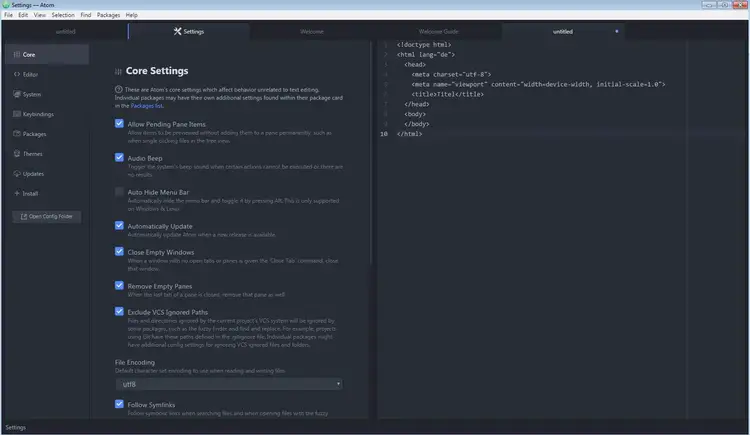The image size is (750, 435).
Task: Click the Keybindings keyboard icon
Action: 17,114
